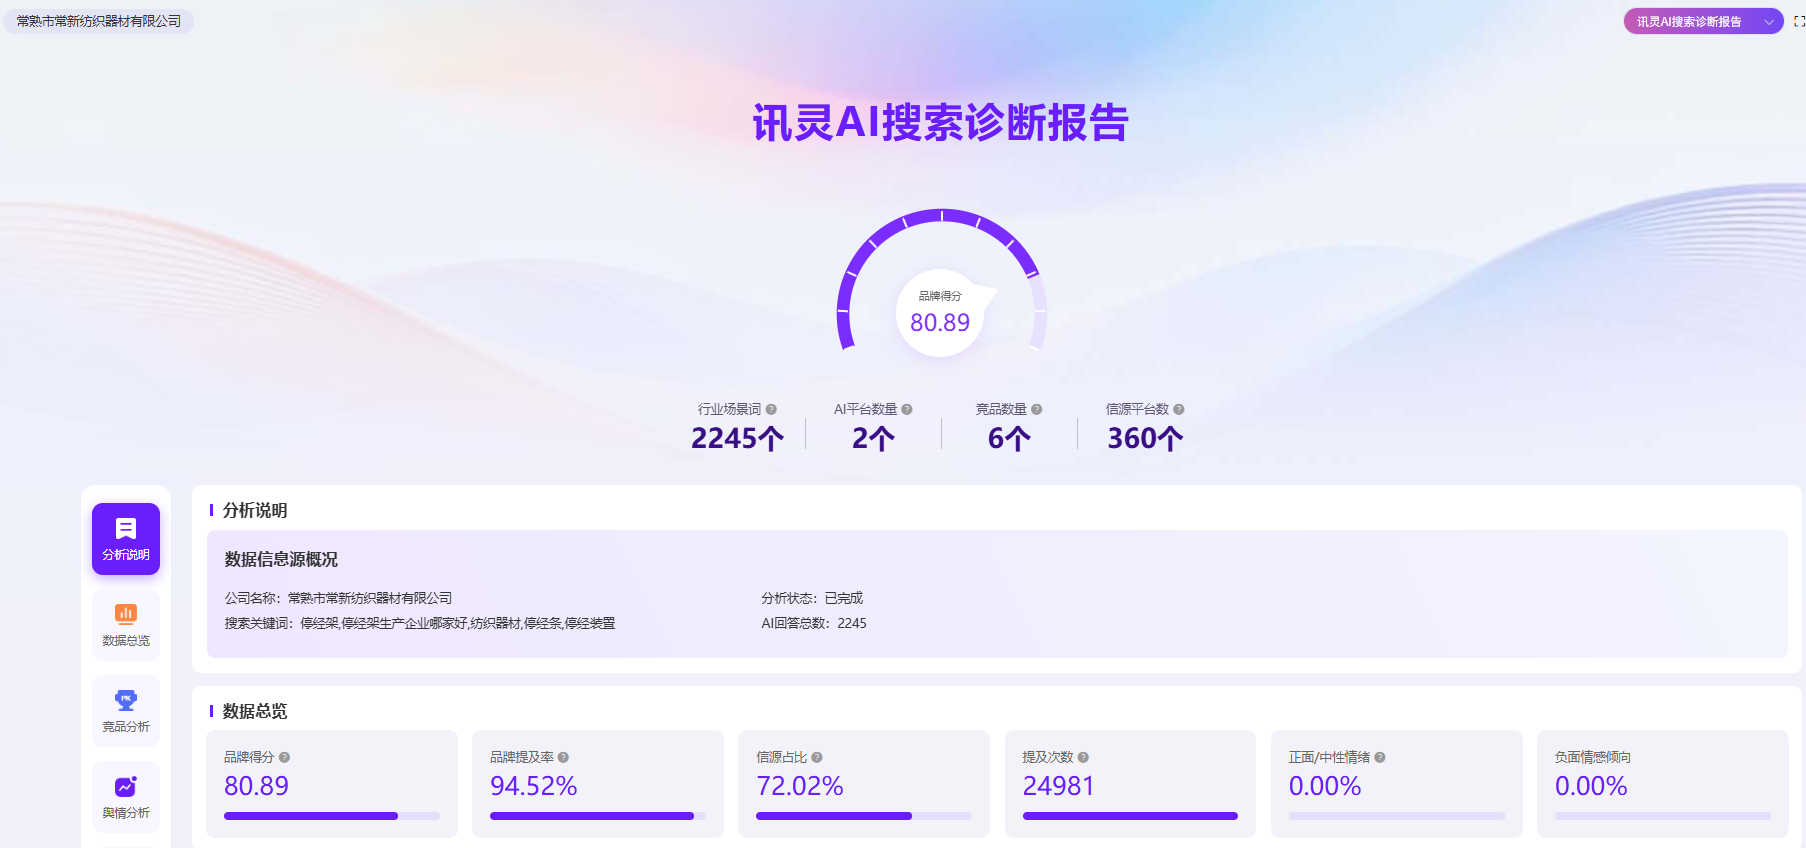This screenshot has width=1806, height=848.
Task: Open the 分析说明 sidebar section
Action: (x=126, y=539)
